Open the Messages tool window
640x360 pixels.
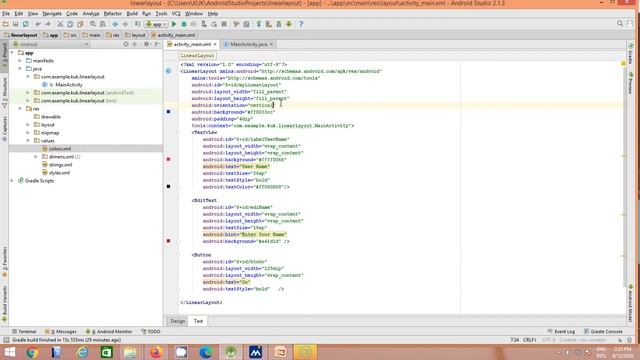click(60, 331)
